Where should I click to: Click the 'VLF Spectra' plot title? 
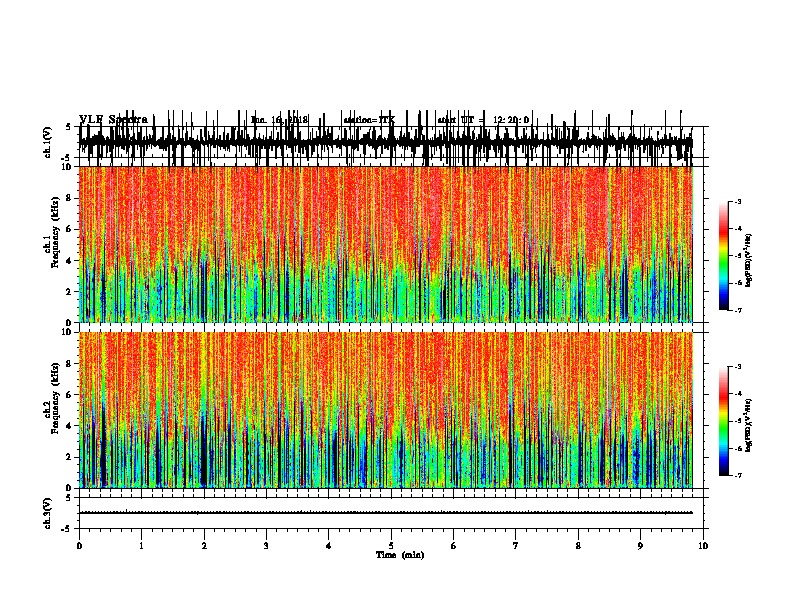coord(113,120)
